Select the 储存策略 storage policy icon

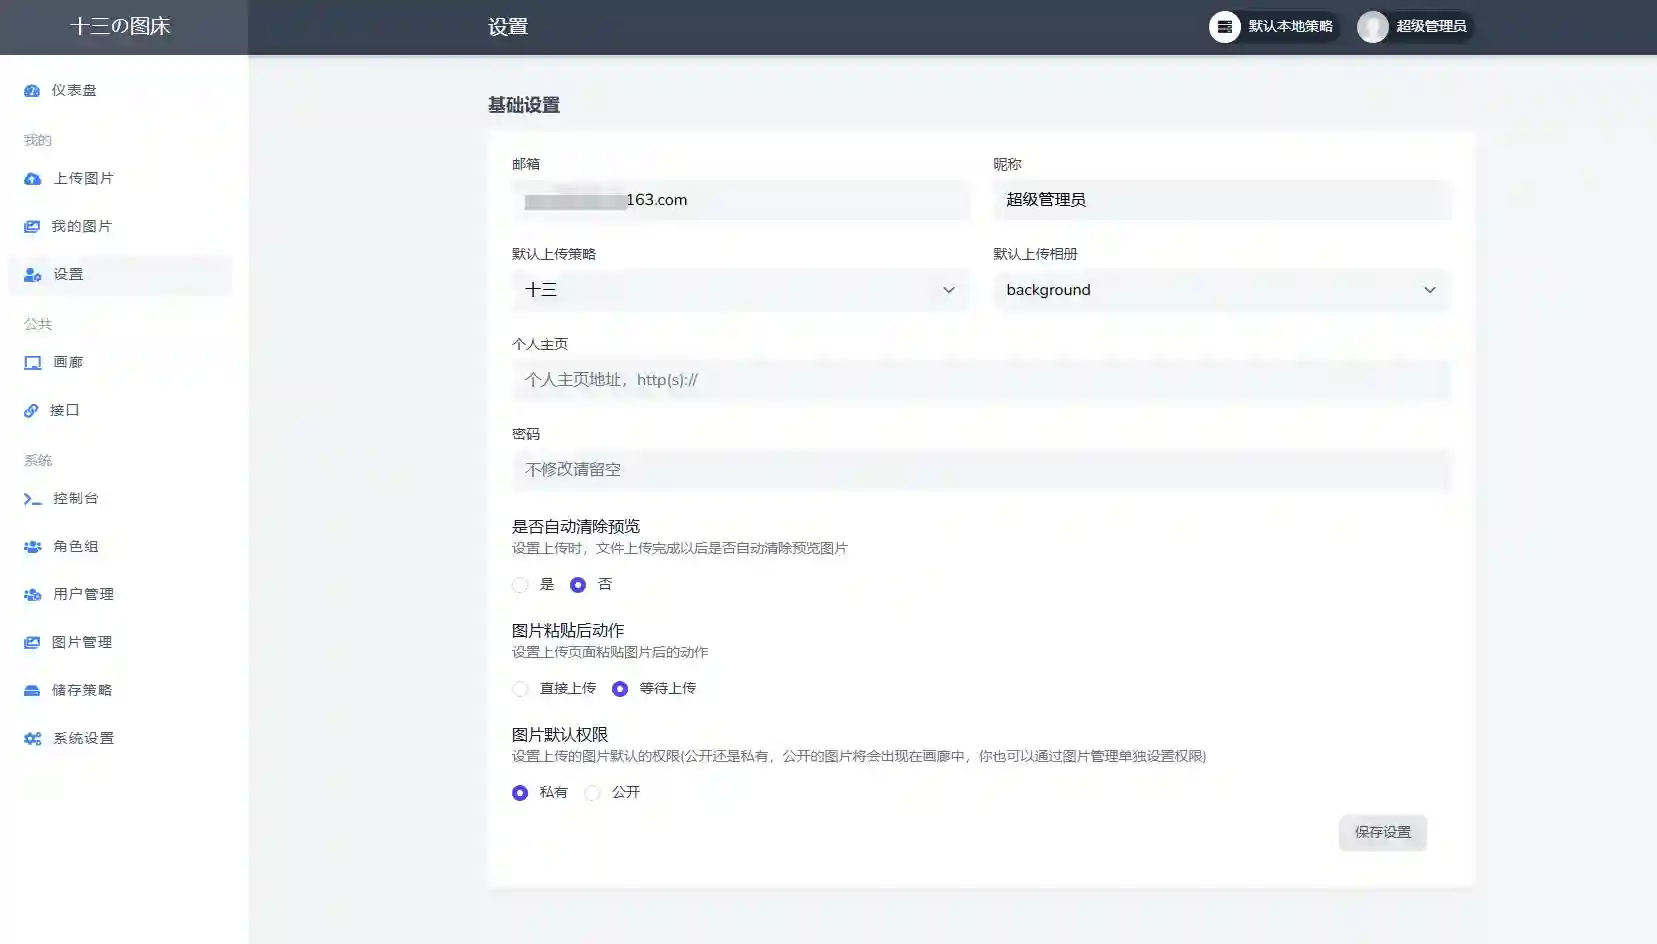tap(32, 690)
